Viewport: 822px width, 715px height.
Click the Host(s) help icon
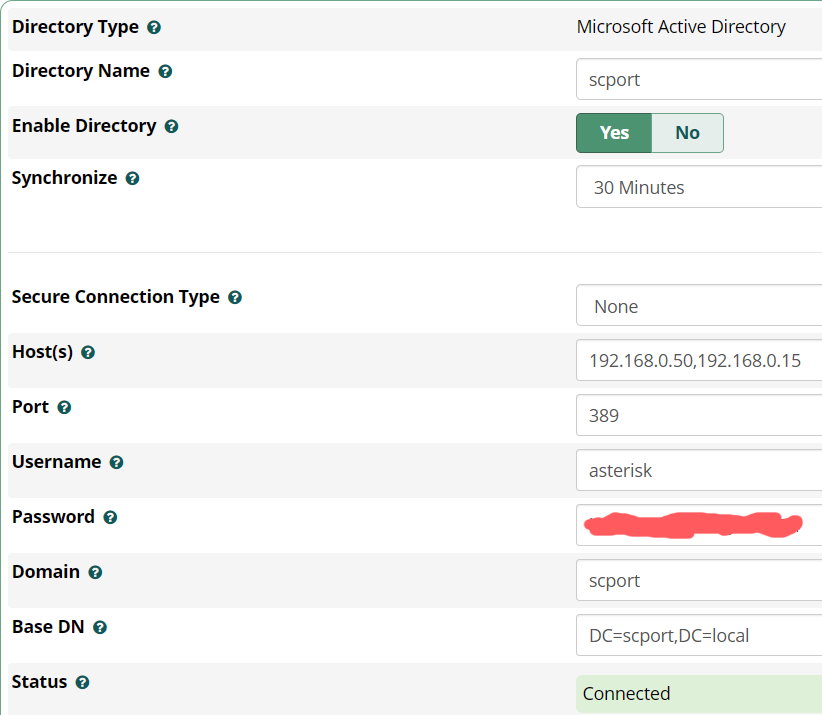click(x=88, y=353)
